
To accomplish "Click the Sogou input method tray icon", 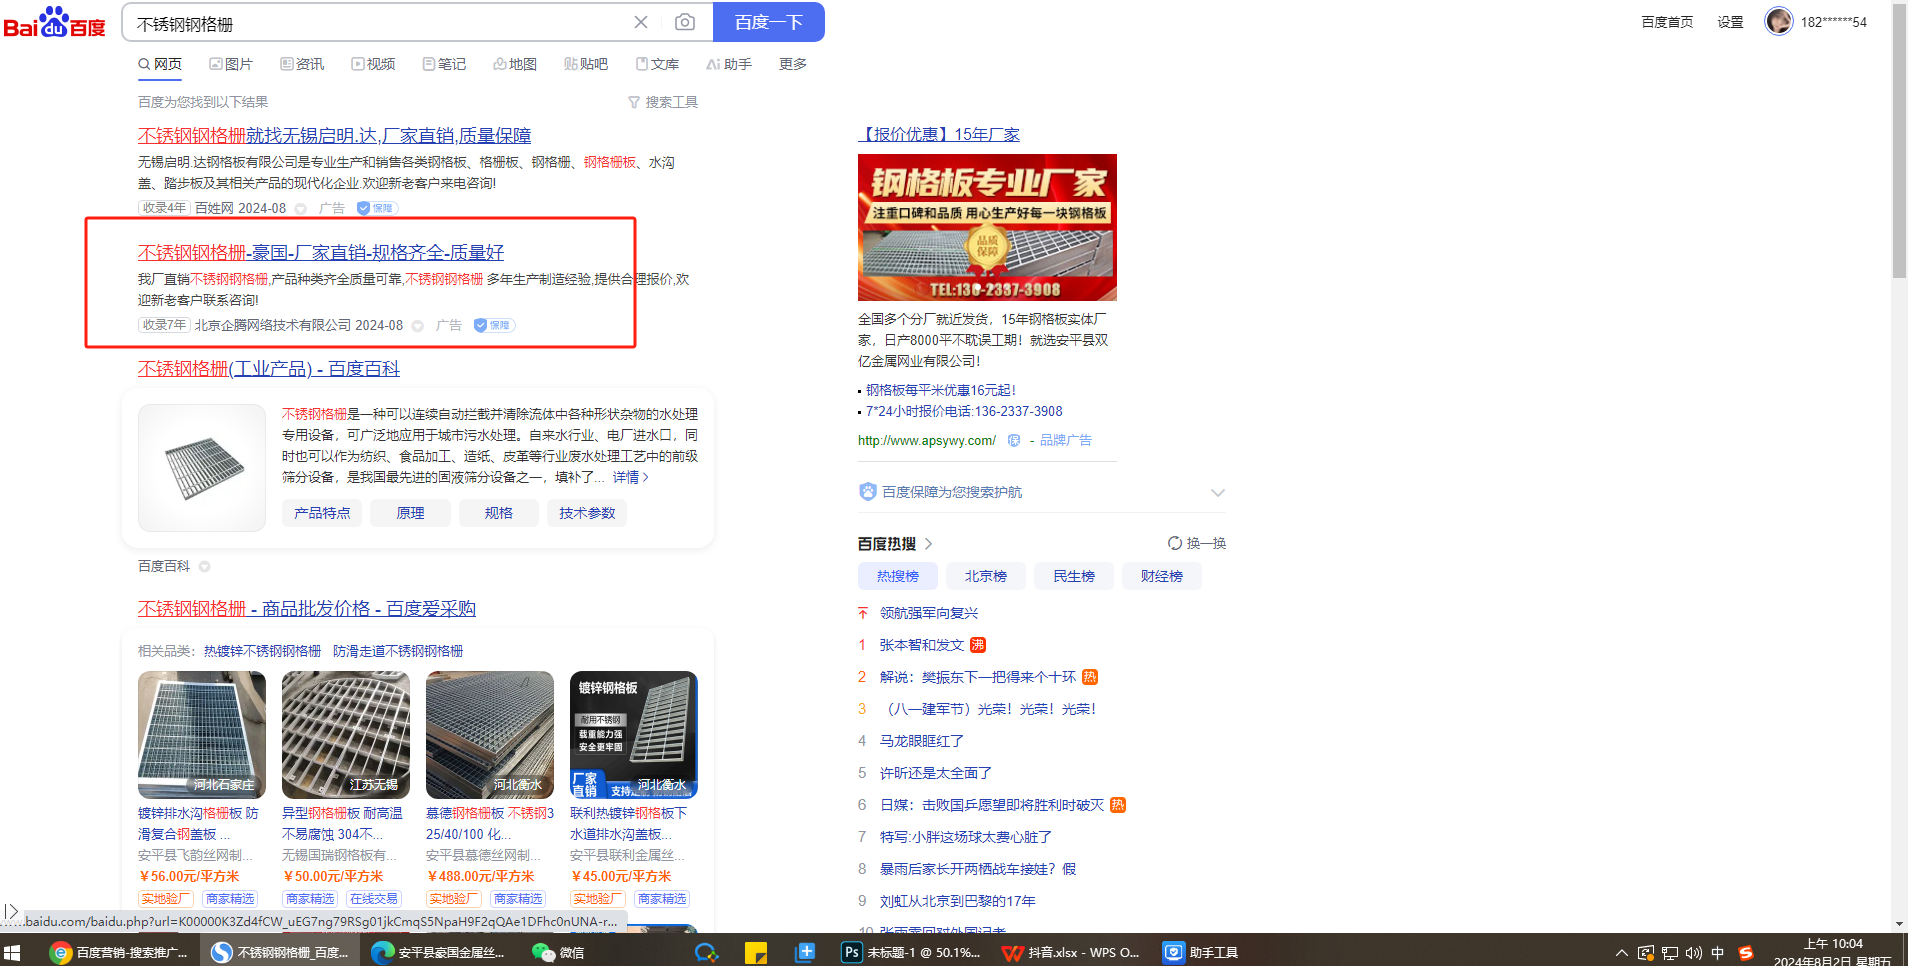I will pos(1745,953).
